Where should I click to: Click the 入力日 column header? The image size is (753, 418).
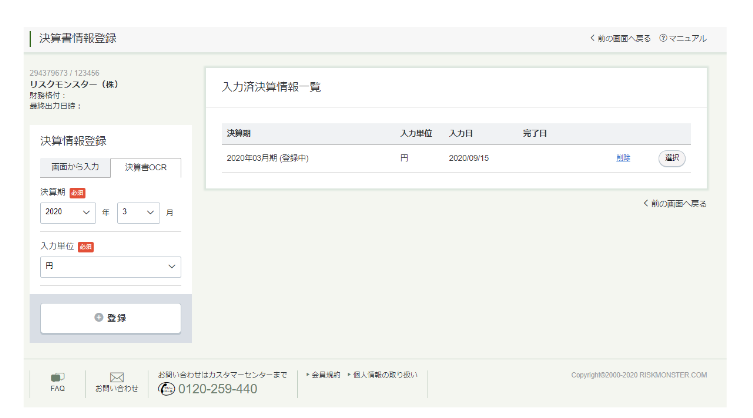pyautogui.click(x=461, y=133)
